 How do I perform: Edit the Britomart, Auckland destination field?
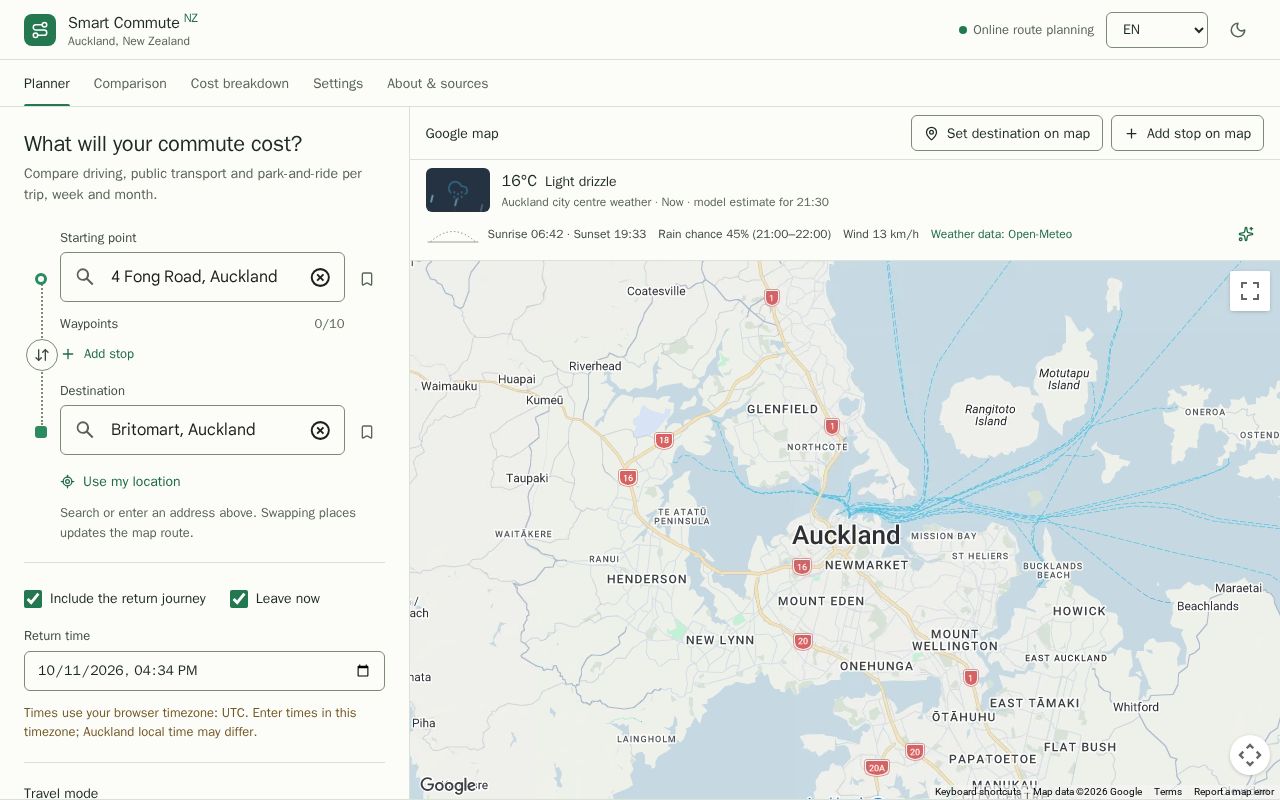pos(202,430)
